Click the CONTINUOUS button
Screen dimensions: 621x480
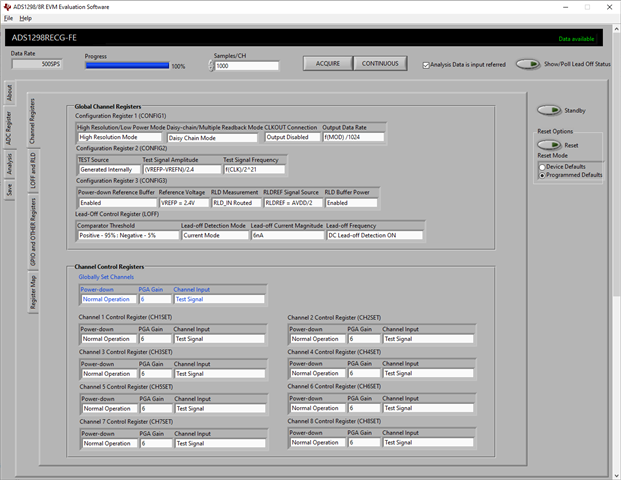coord(380,63)
